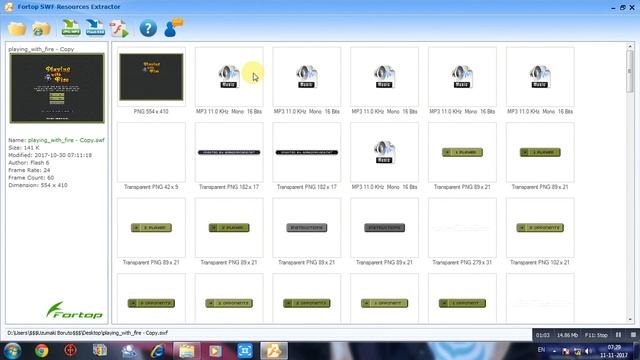
Task: Open the Windows Start menu
Action: 12,351
